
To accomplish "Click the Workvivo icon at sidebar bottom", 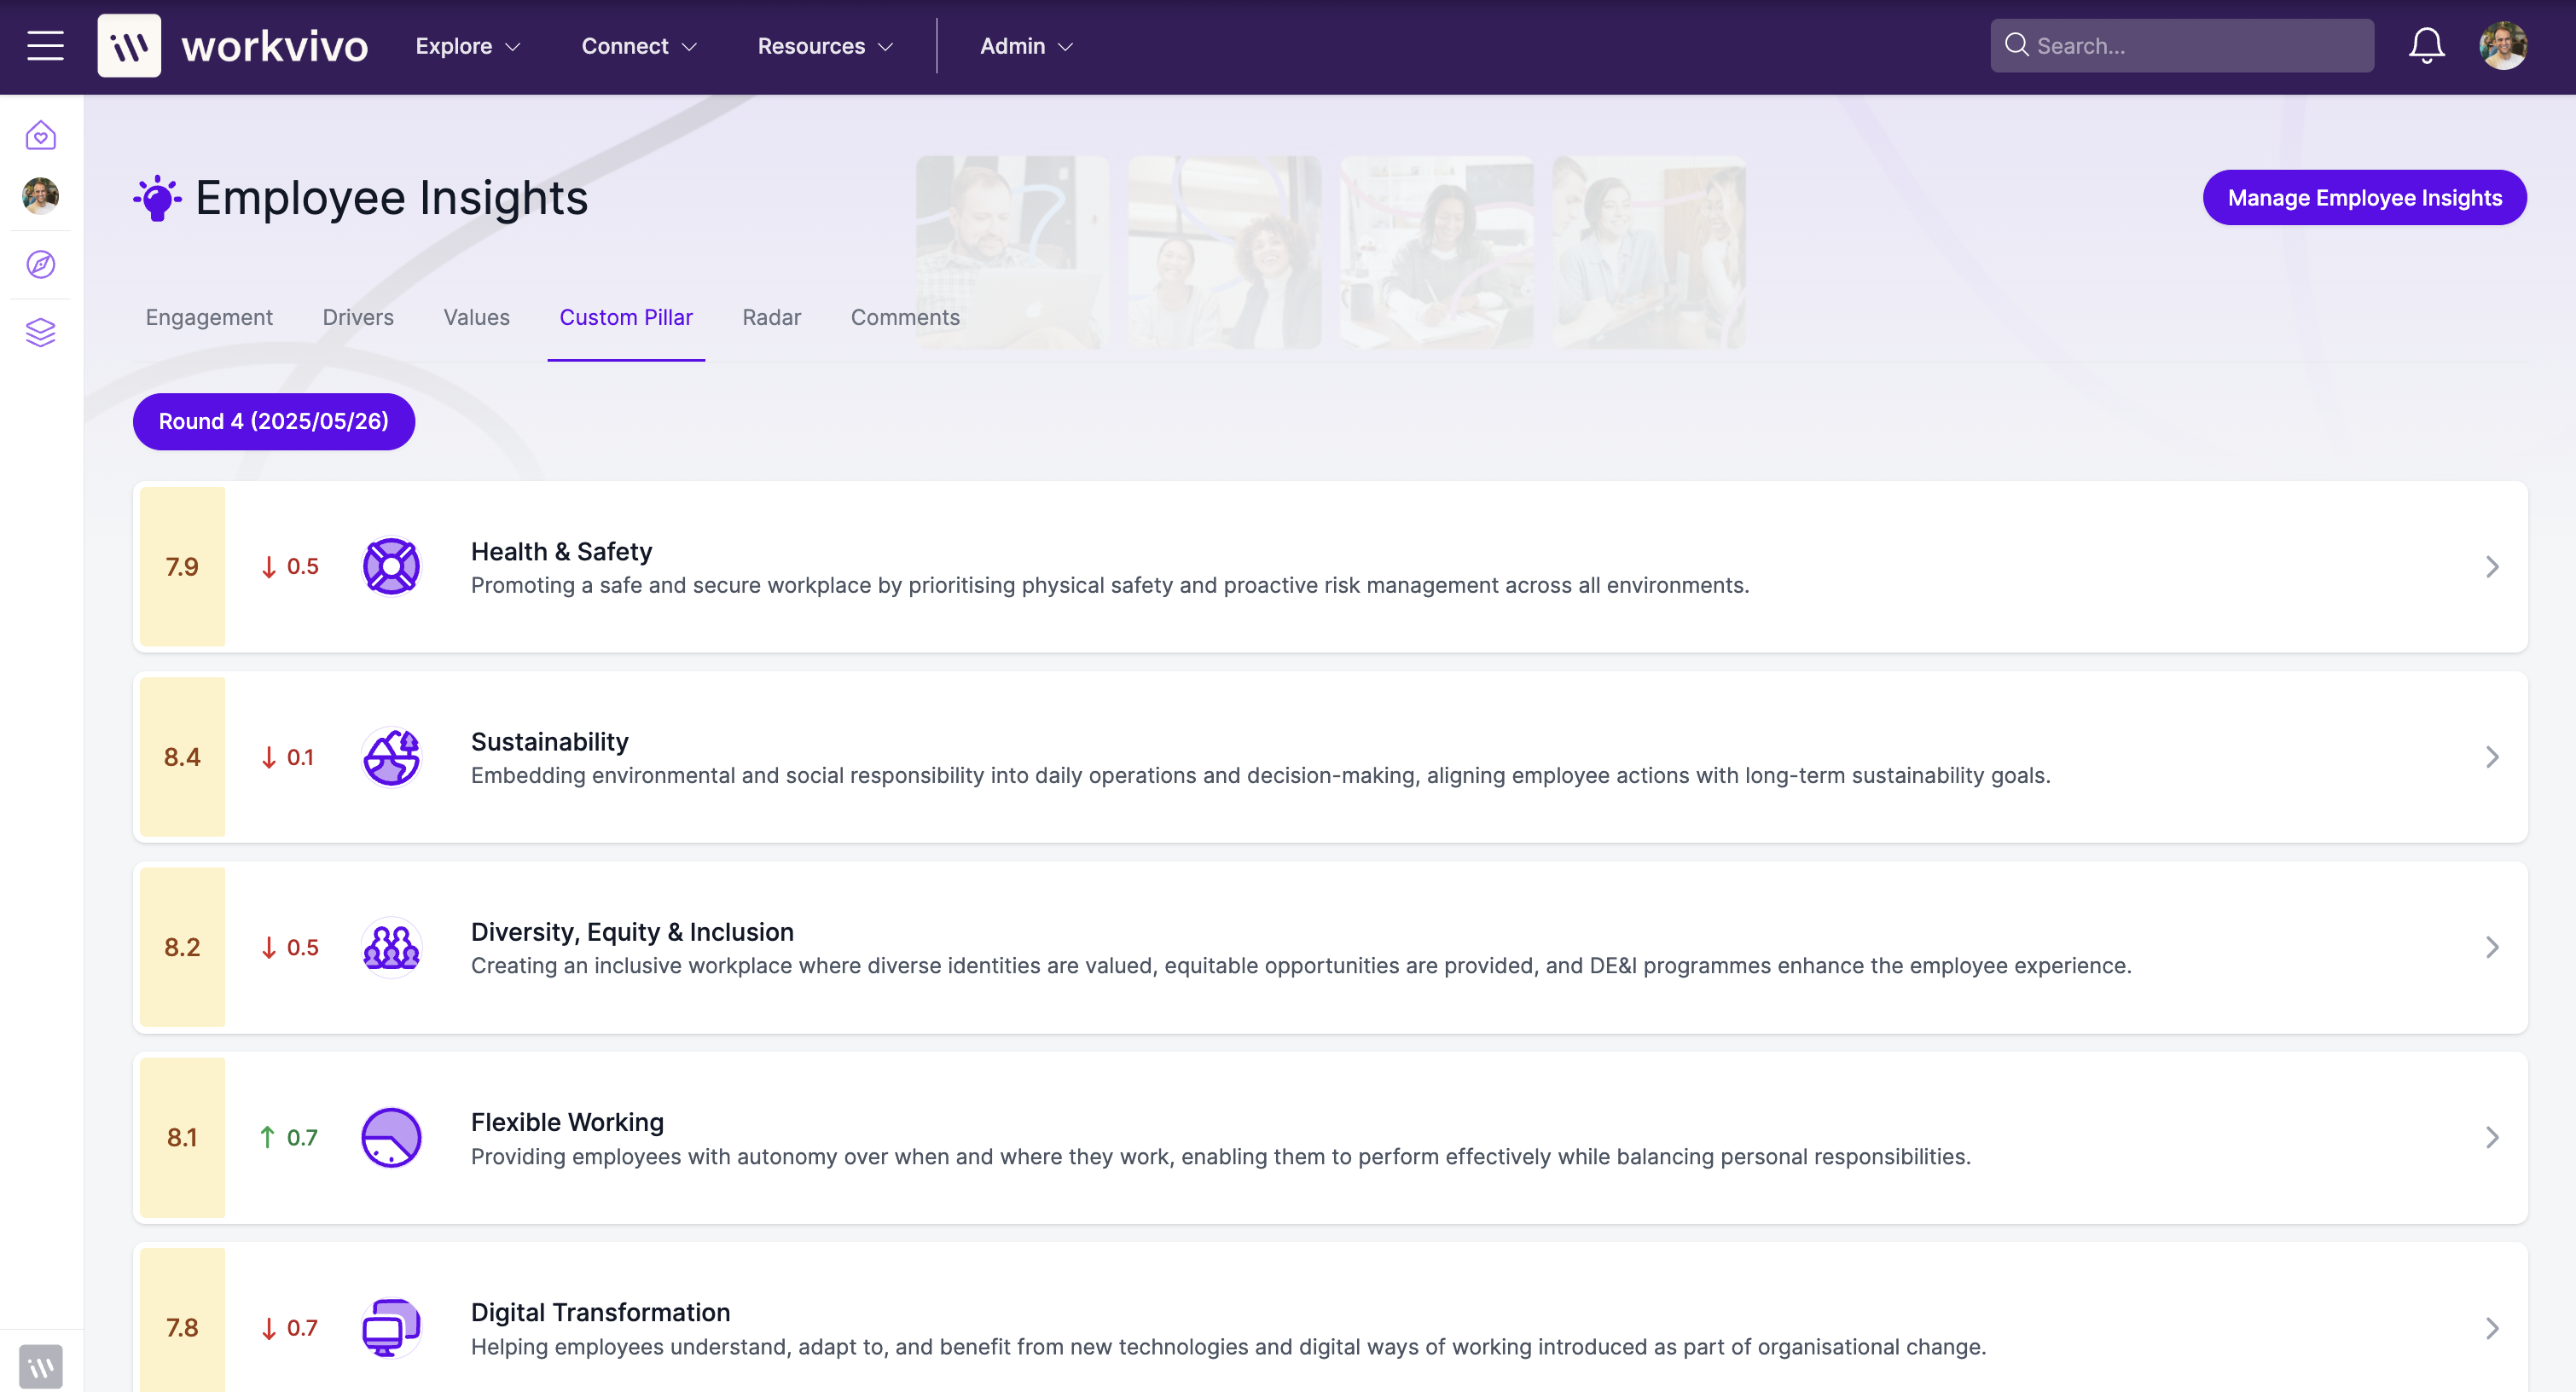I will pyautogui.click(x=41, y=1366).
